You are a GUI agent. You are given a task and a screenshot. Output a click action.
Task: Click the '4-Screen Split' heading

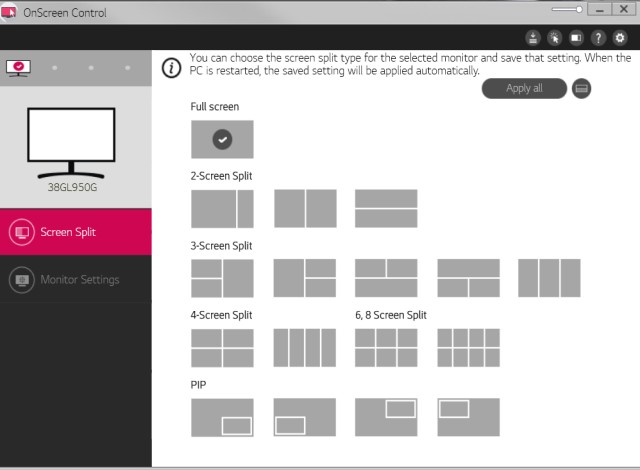221,315
